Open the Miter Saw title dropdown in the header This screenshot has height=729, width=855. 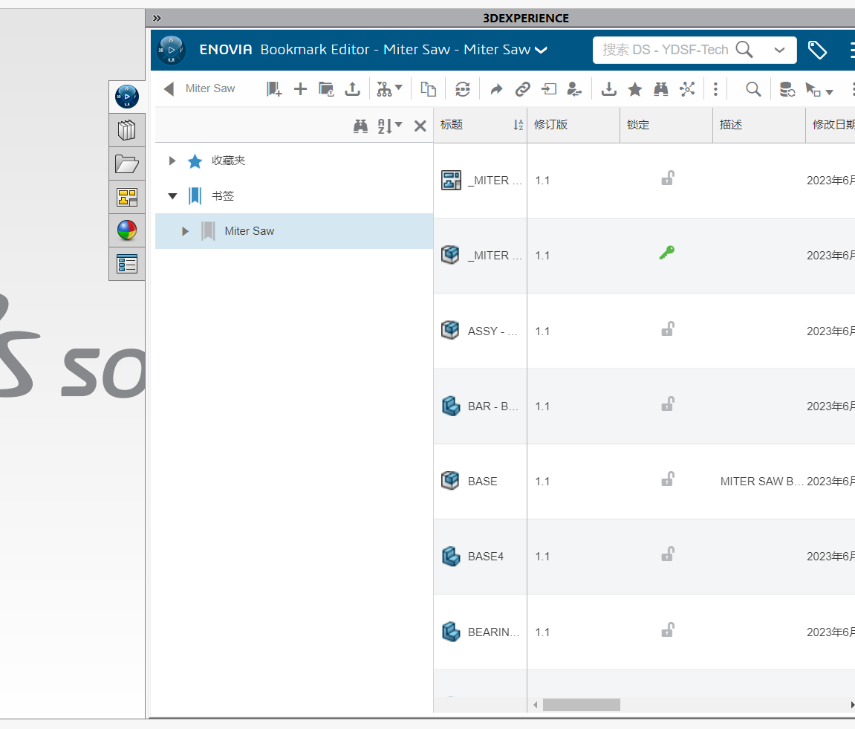tap(540, 48)
